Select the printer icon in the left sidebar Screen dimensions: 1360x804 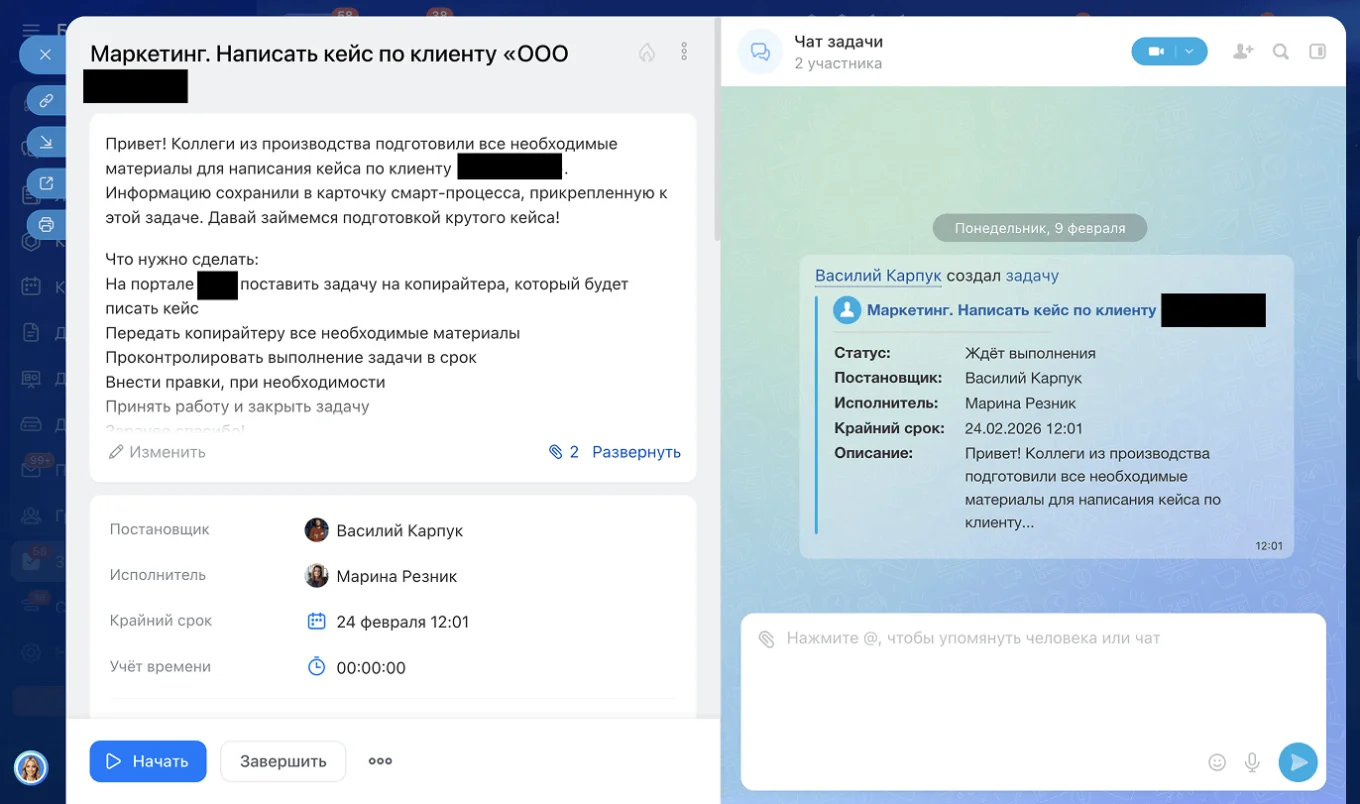pos(45,225)
